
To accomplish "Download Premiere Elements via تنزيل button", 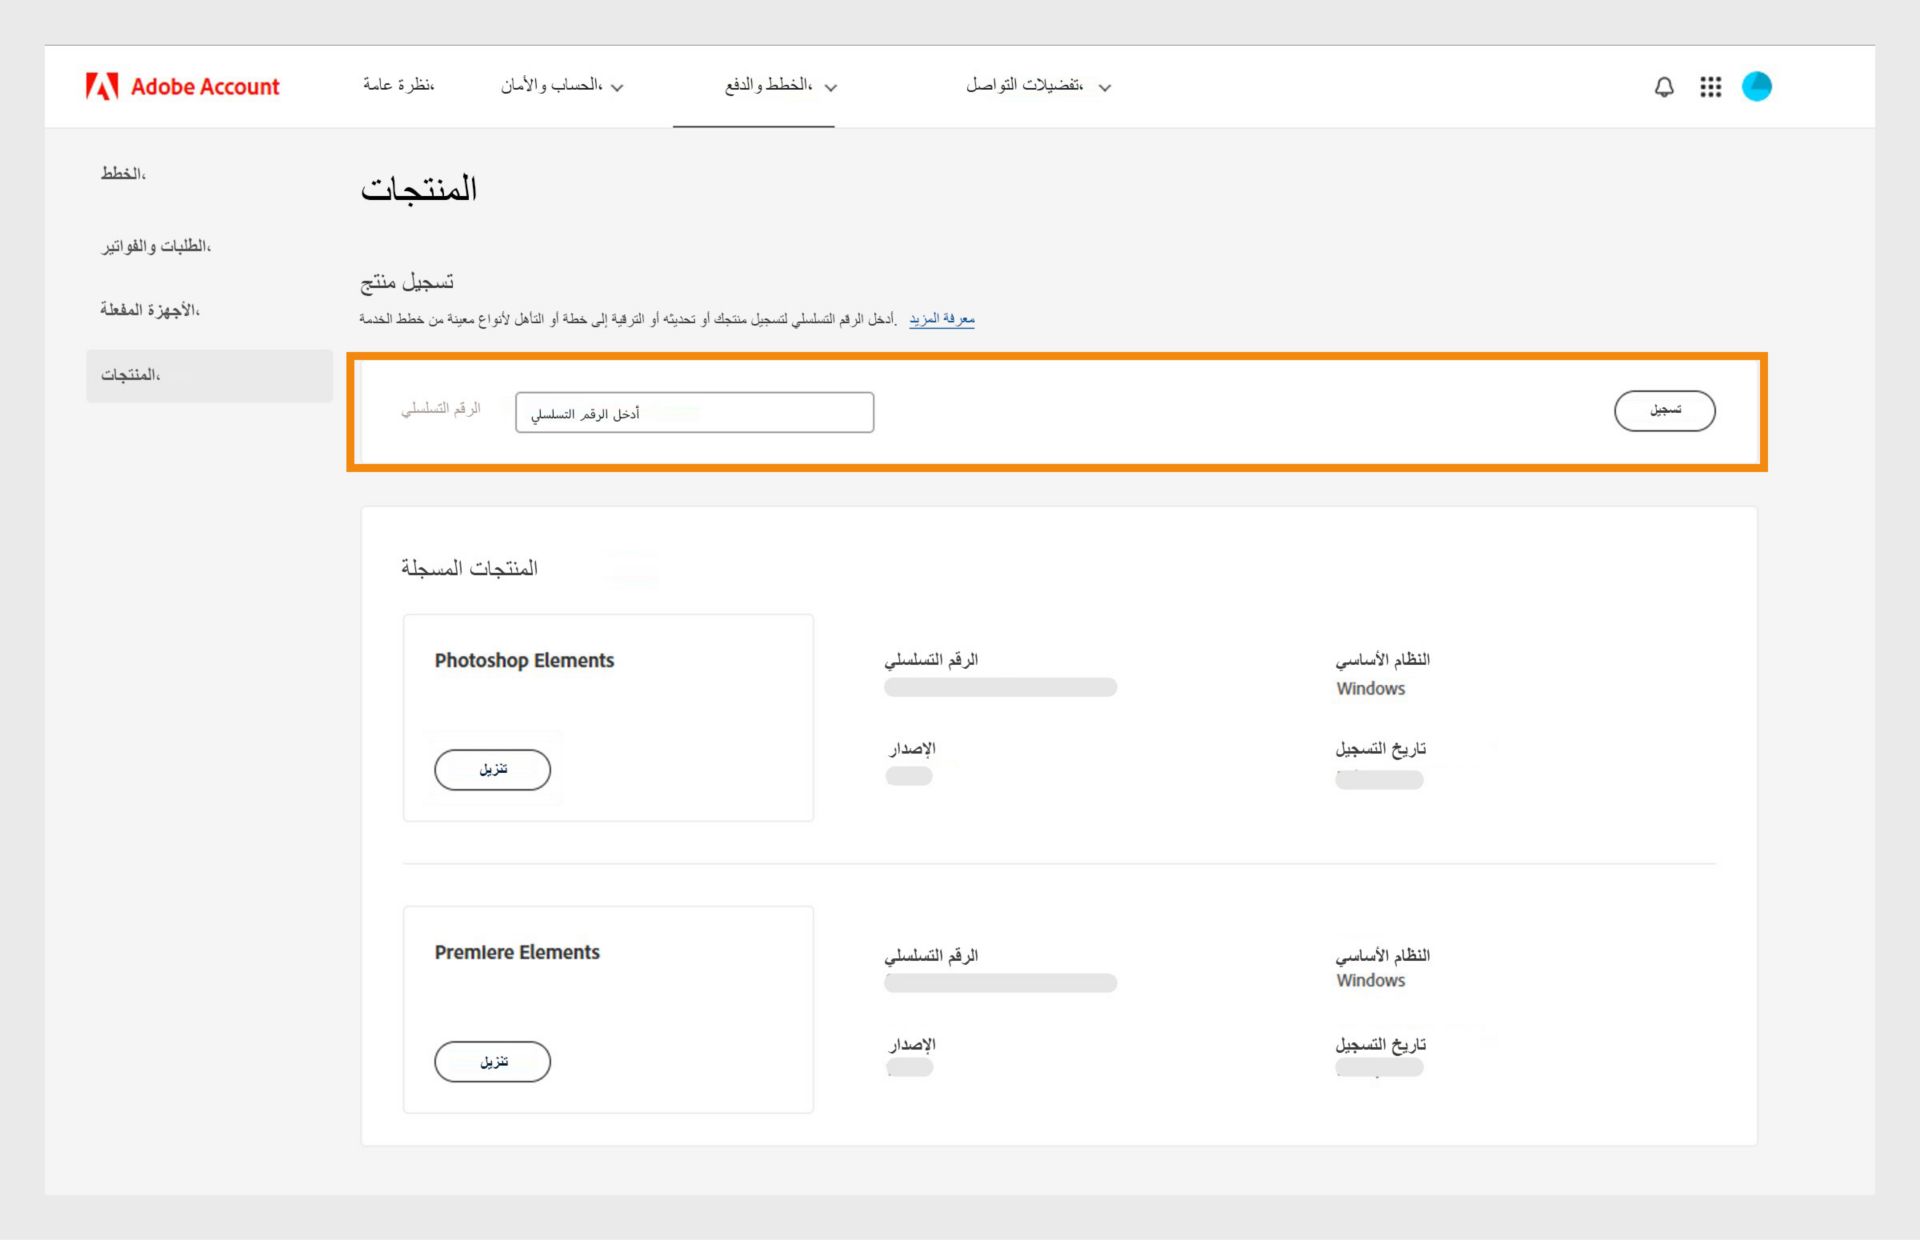I will point(492,1061).
